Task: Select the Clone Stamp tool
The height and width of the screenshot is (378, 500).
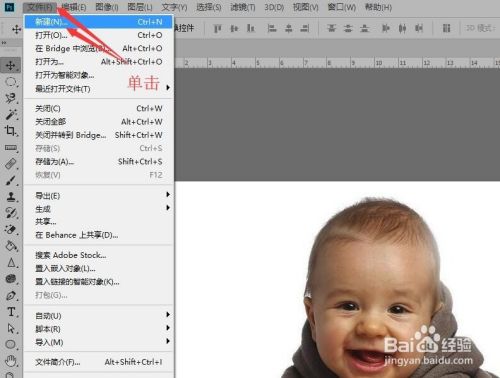Action: [x=11, y=197]
